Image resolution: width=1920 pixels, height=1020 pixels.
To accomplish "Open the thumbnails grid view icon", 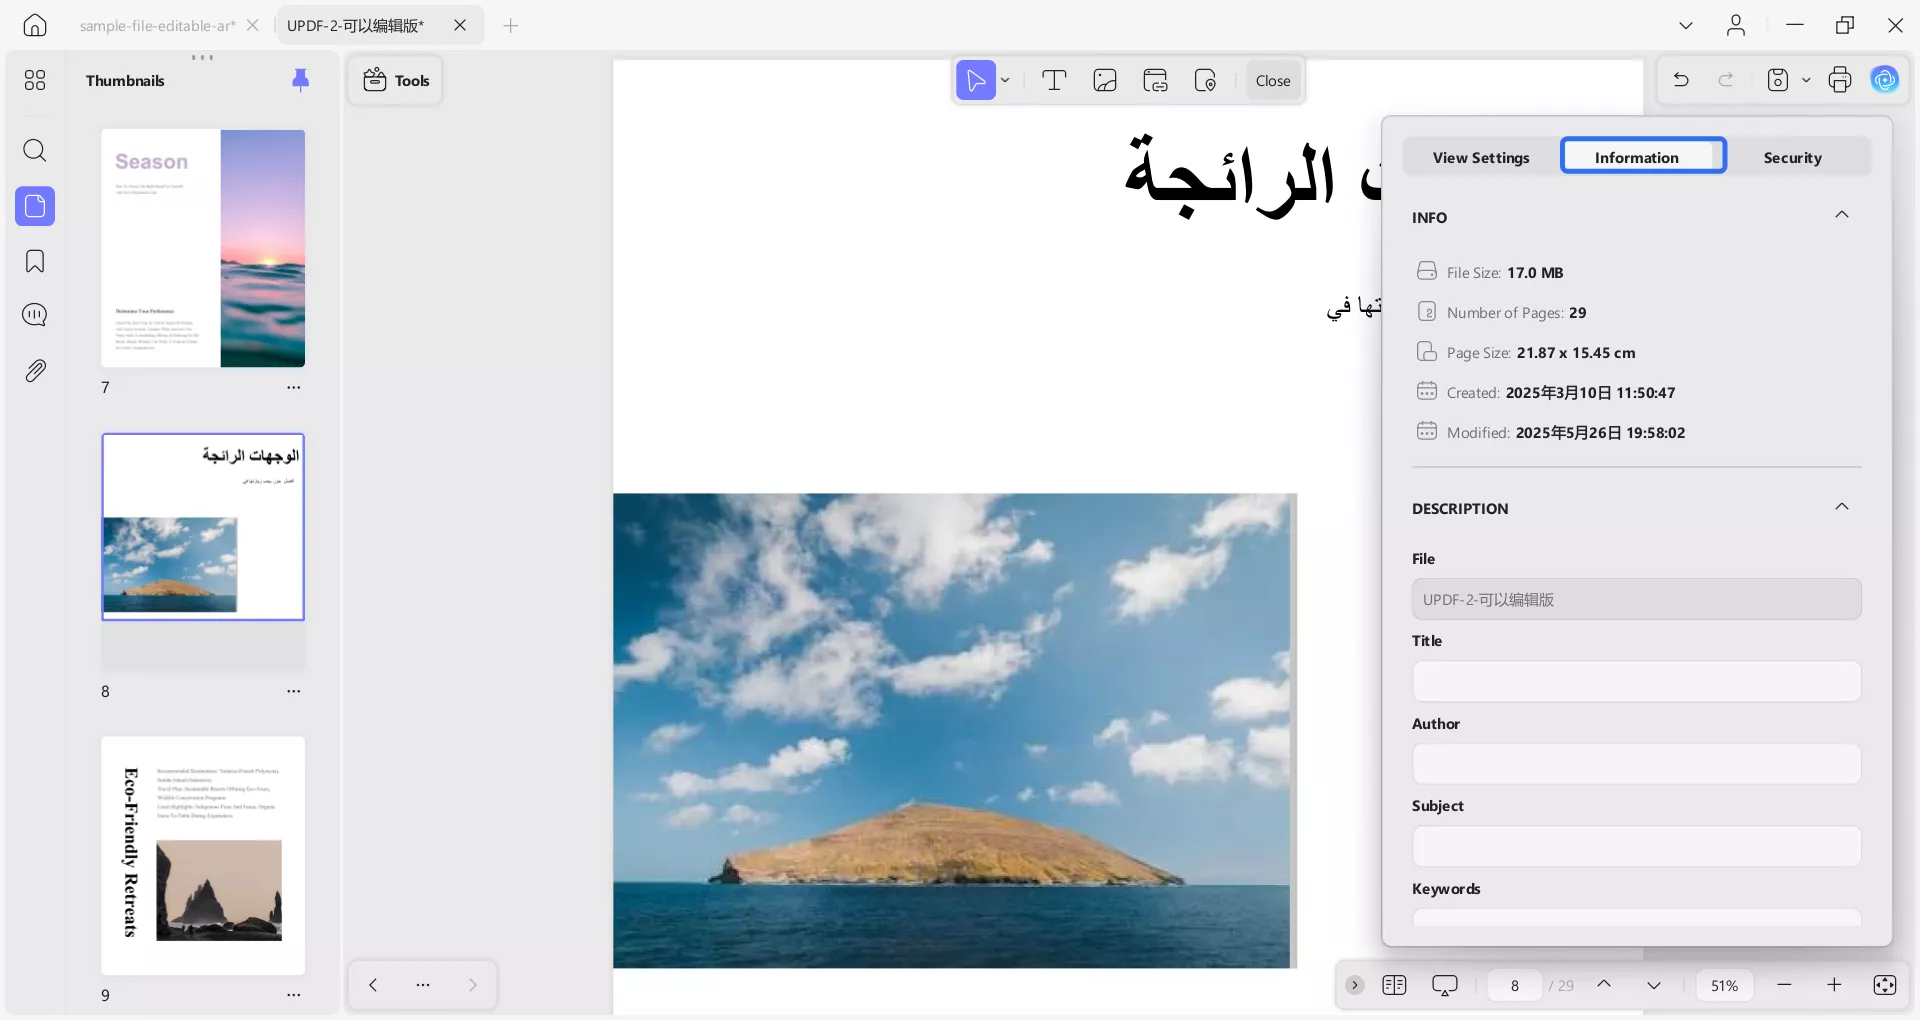I will 35,80.
